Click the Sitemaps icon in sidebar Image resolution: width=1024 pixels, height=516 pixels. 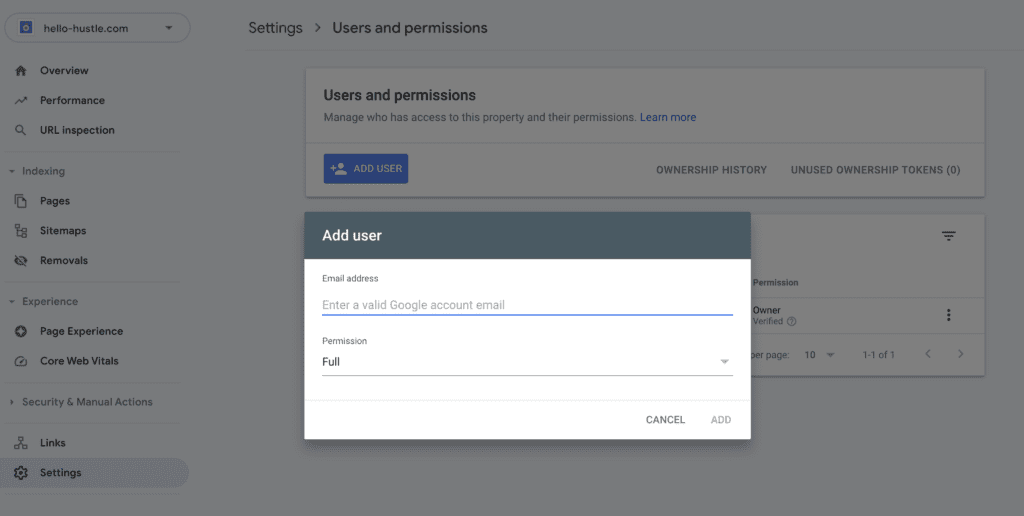pyautogui.click(x=21, y=231)
